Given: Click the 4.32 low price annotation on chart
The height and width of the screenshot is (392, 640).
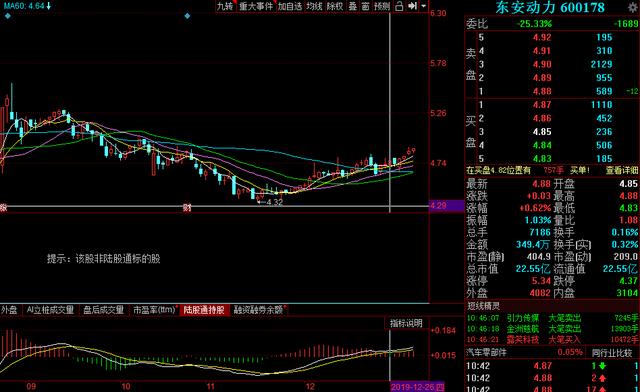Looking at the screenshot, I should [274, 202].
